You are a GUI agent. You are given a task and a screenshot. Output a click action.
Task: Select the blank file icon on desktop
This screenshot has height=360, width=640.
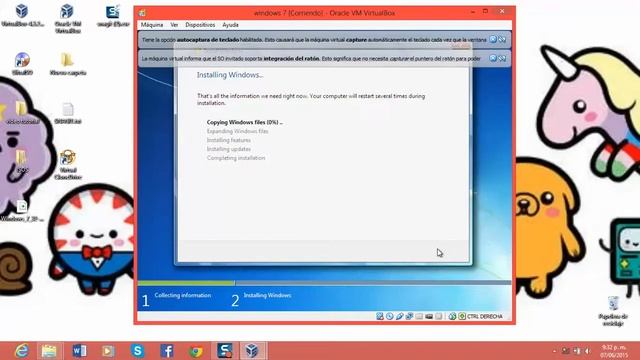pyautogui.click(x=68, y=113)
